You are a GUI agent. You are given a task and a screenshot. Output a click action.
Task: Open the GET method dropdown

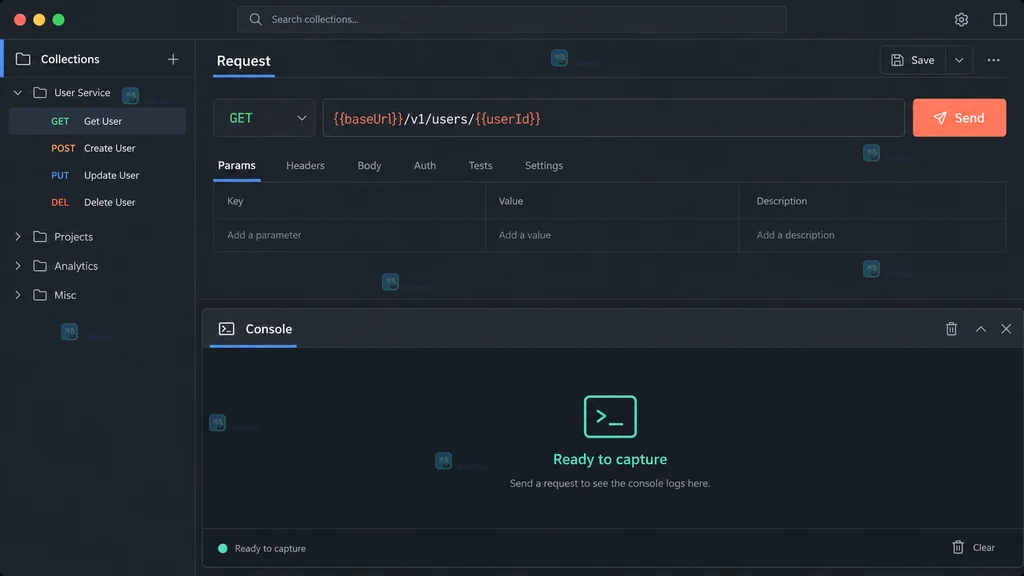click(264, 118)
